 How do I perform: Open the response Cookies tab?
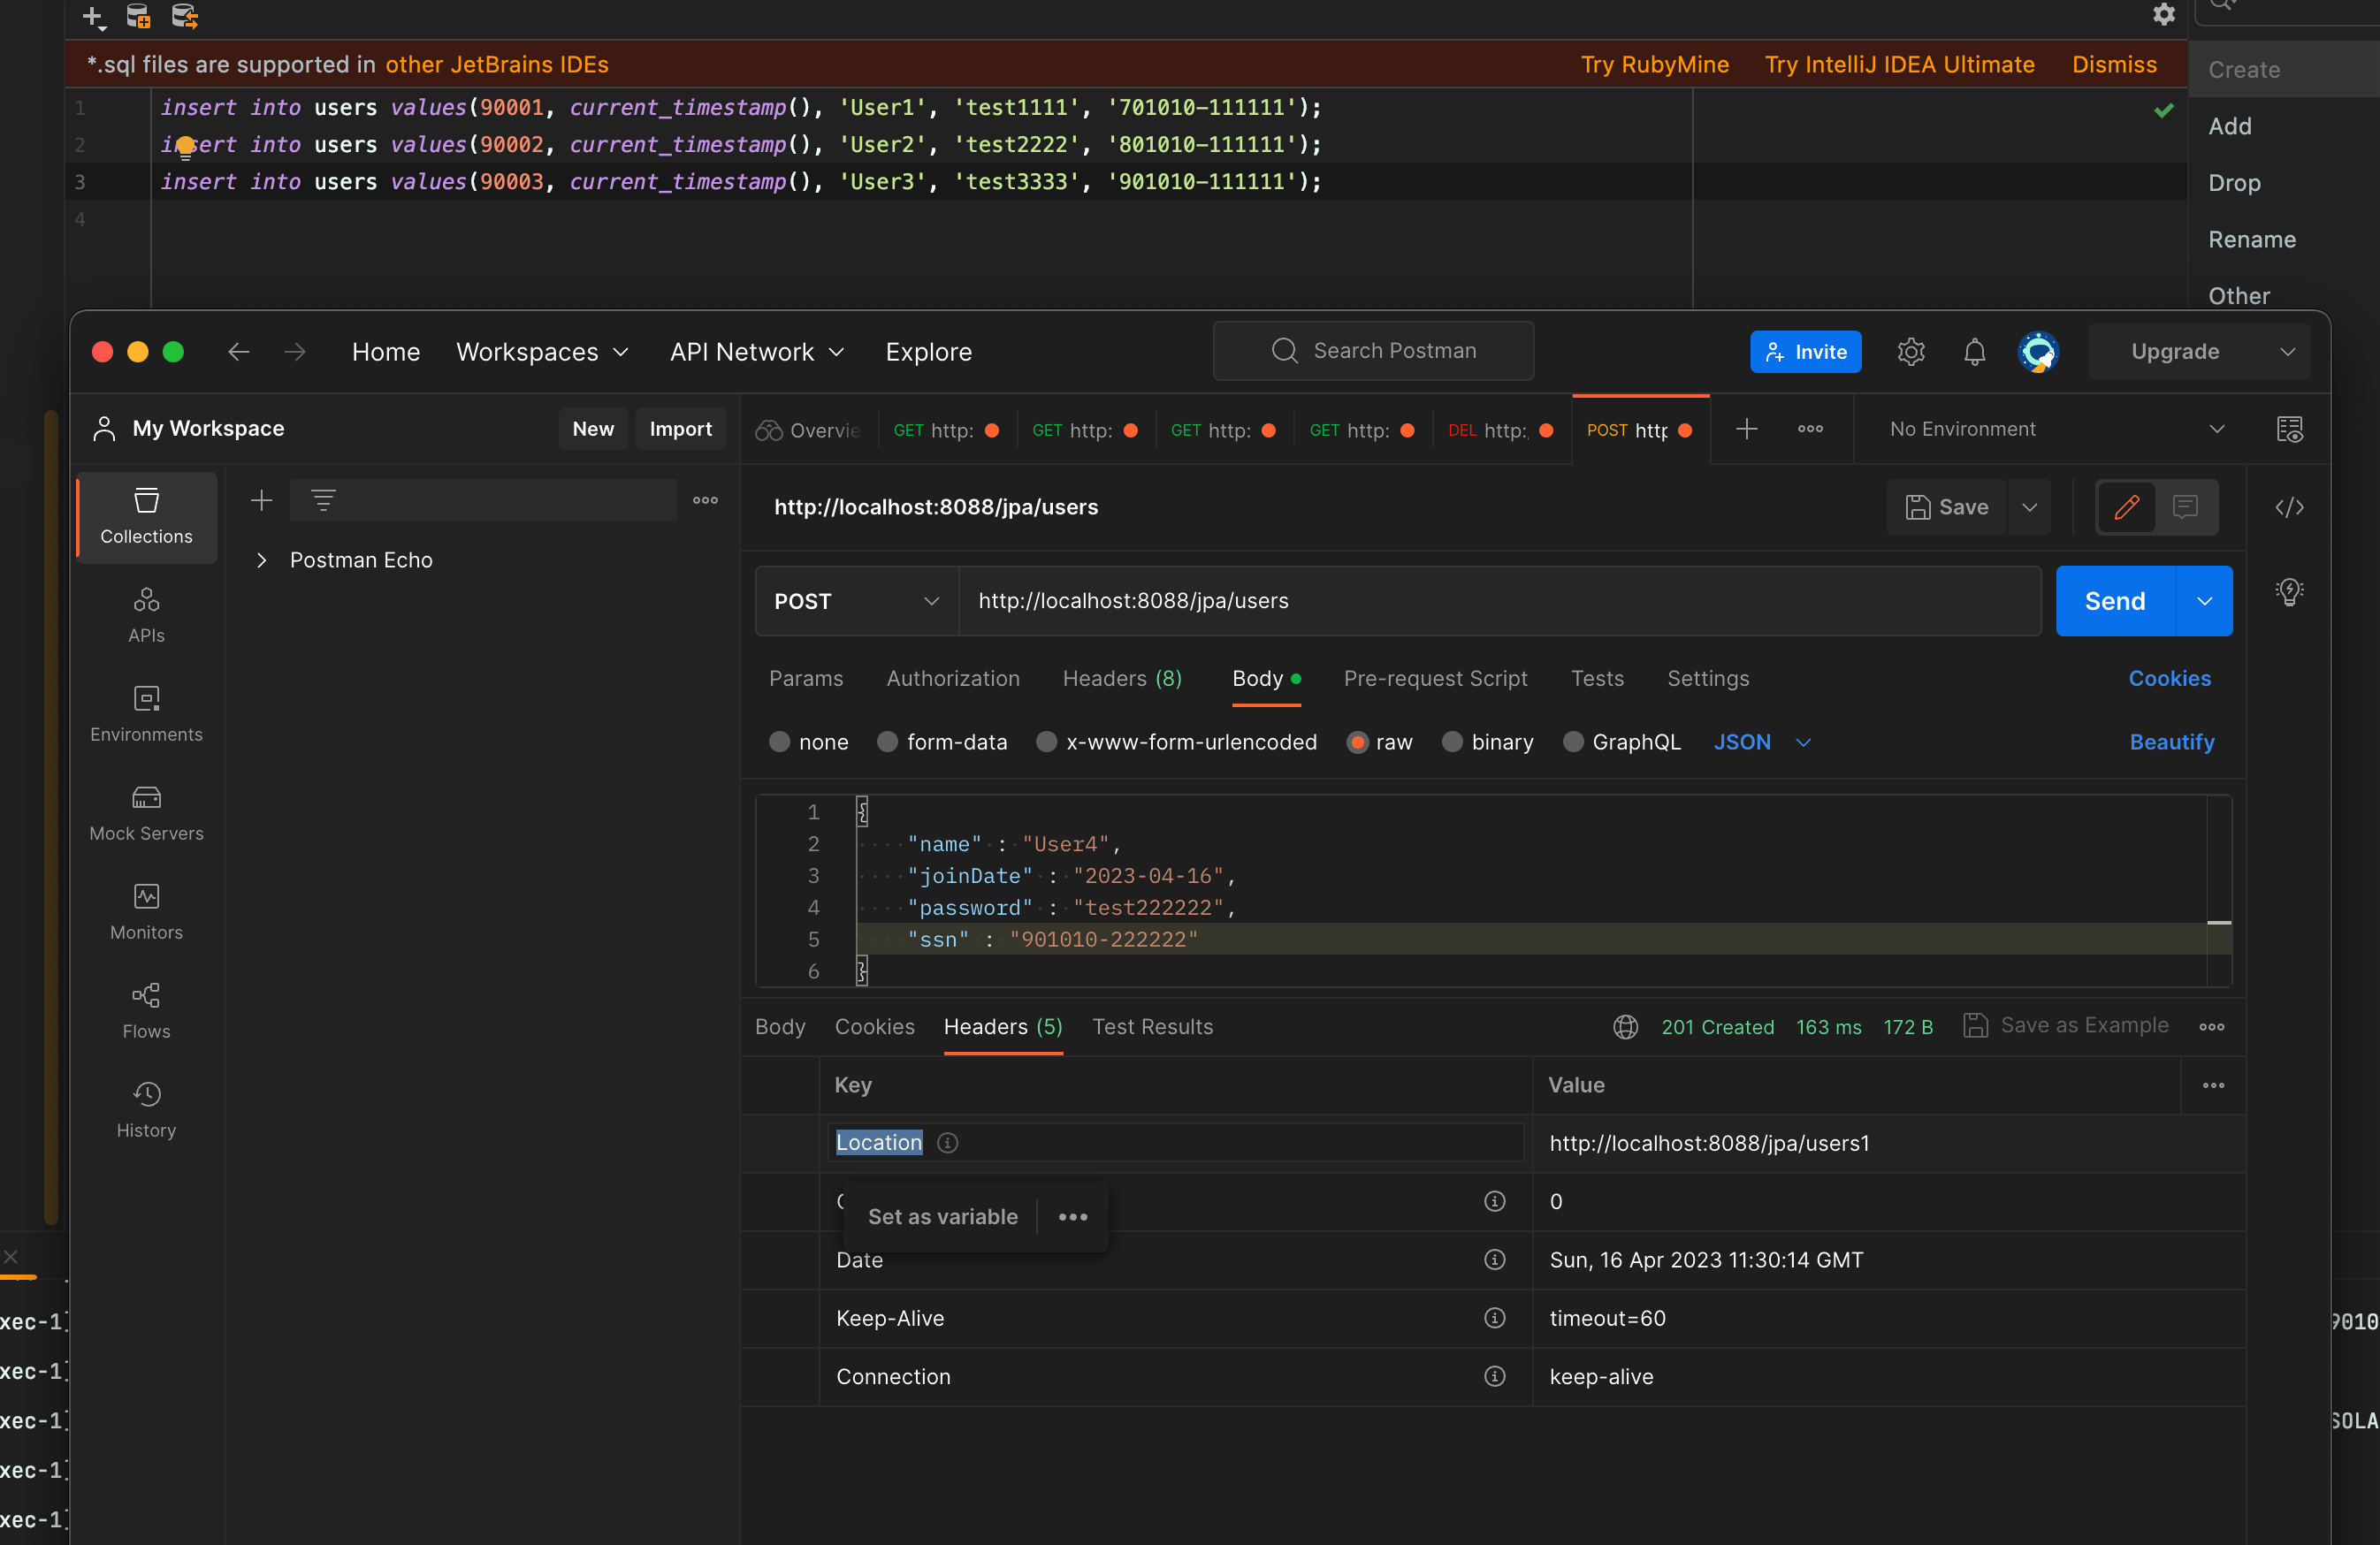point(874,1027)
